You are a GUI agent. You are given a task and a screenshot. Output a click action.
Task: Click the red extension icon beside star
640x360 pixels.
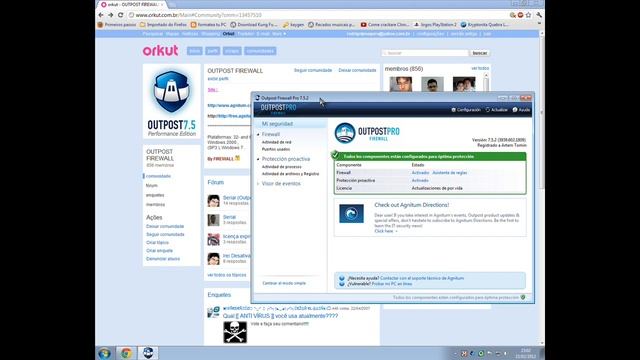[x=520, y=15]
